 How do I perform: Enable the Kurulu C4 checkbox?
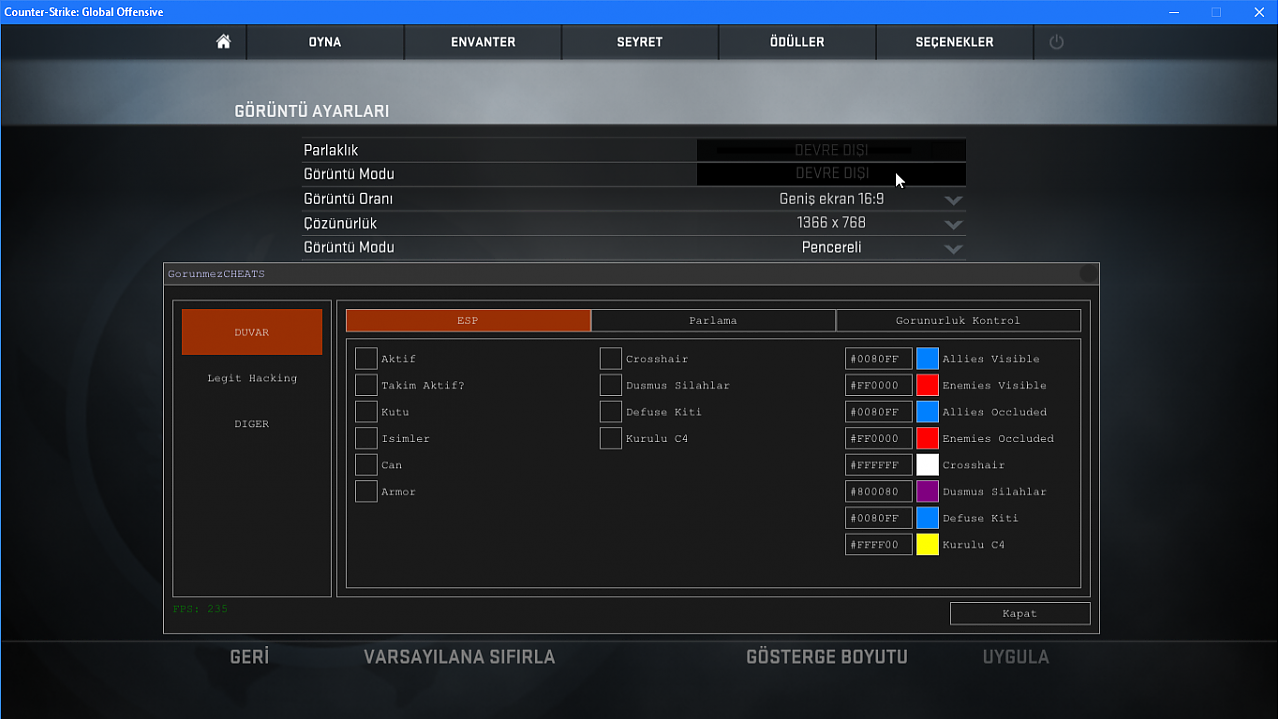(611, 438)
